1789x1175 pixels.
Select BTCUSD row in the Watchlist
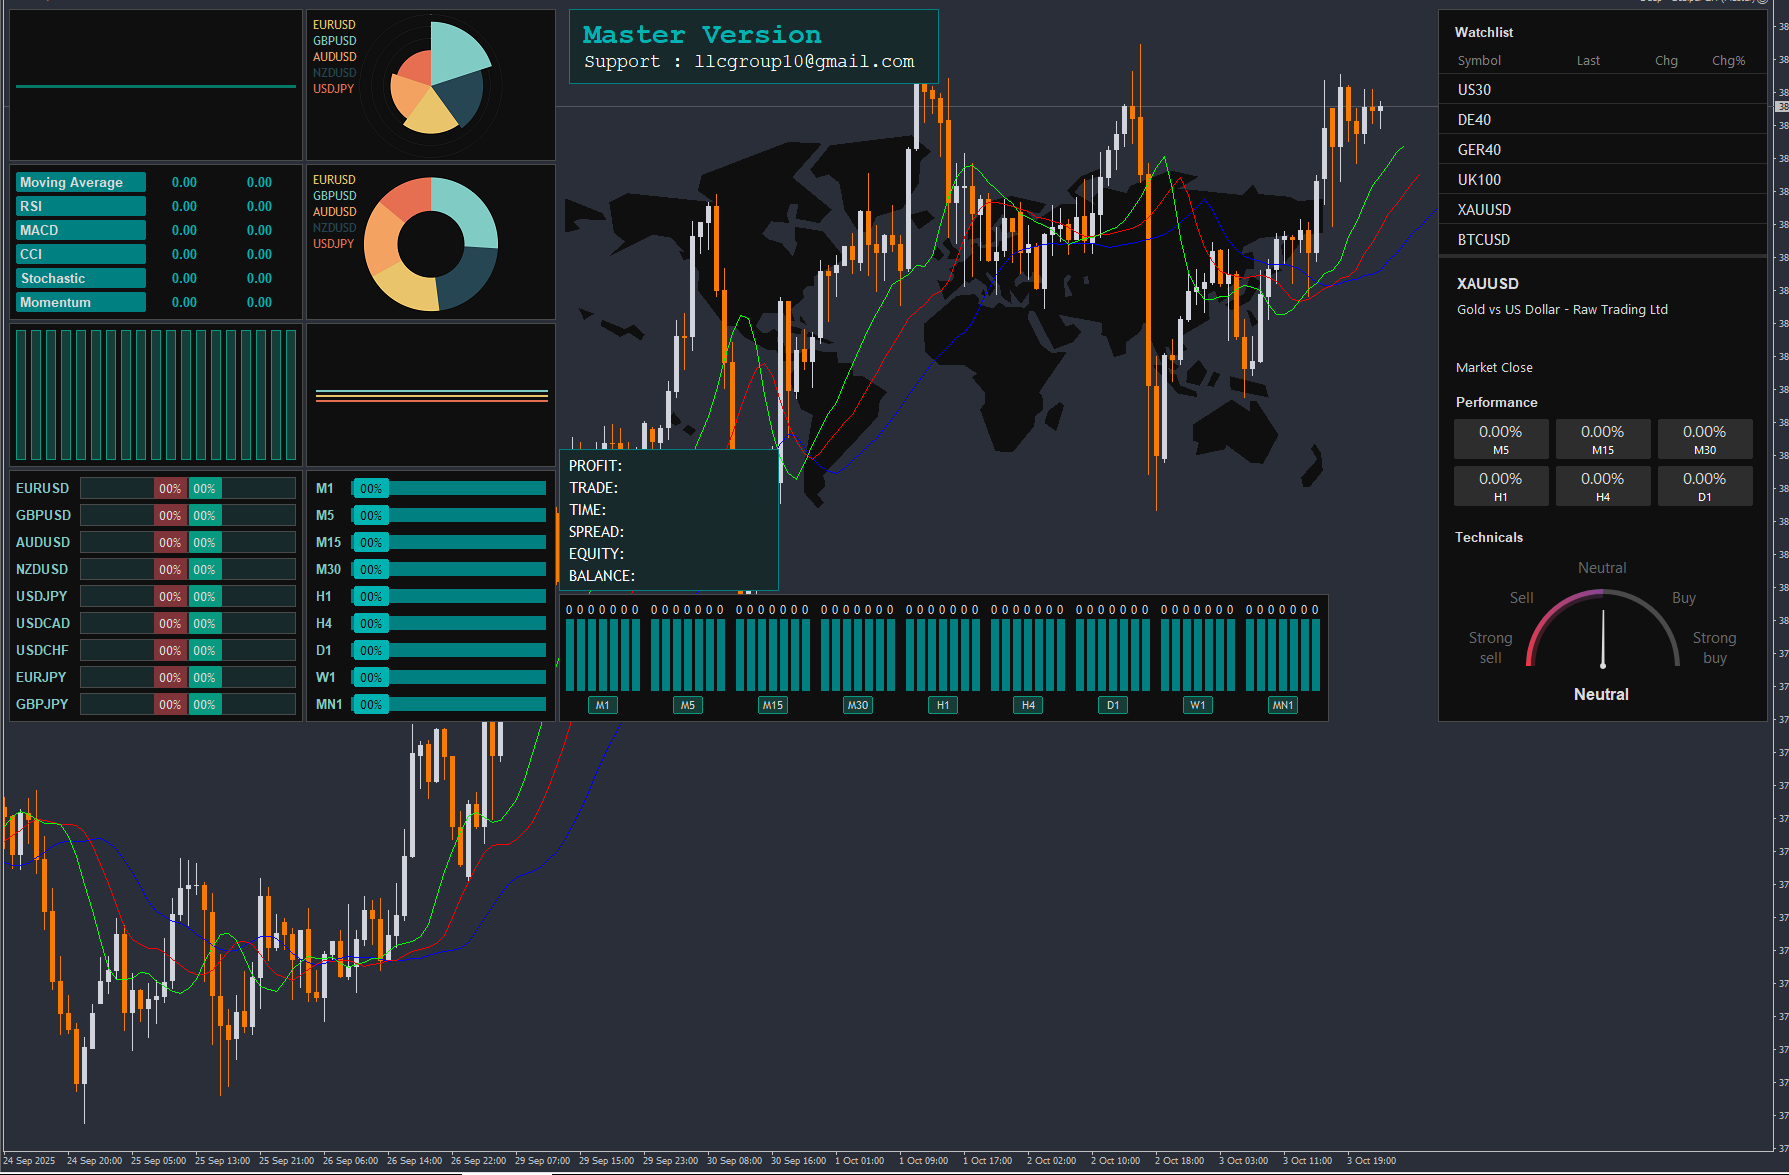[x=1483, y=240]
